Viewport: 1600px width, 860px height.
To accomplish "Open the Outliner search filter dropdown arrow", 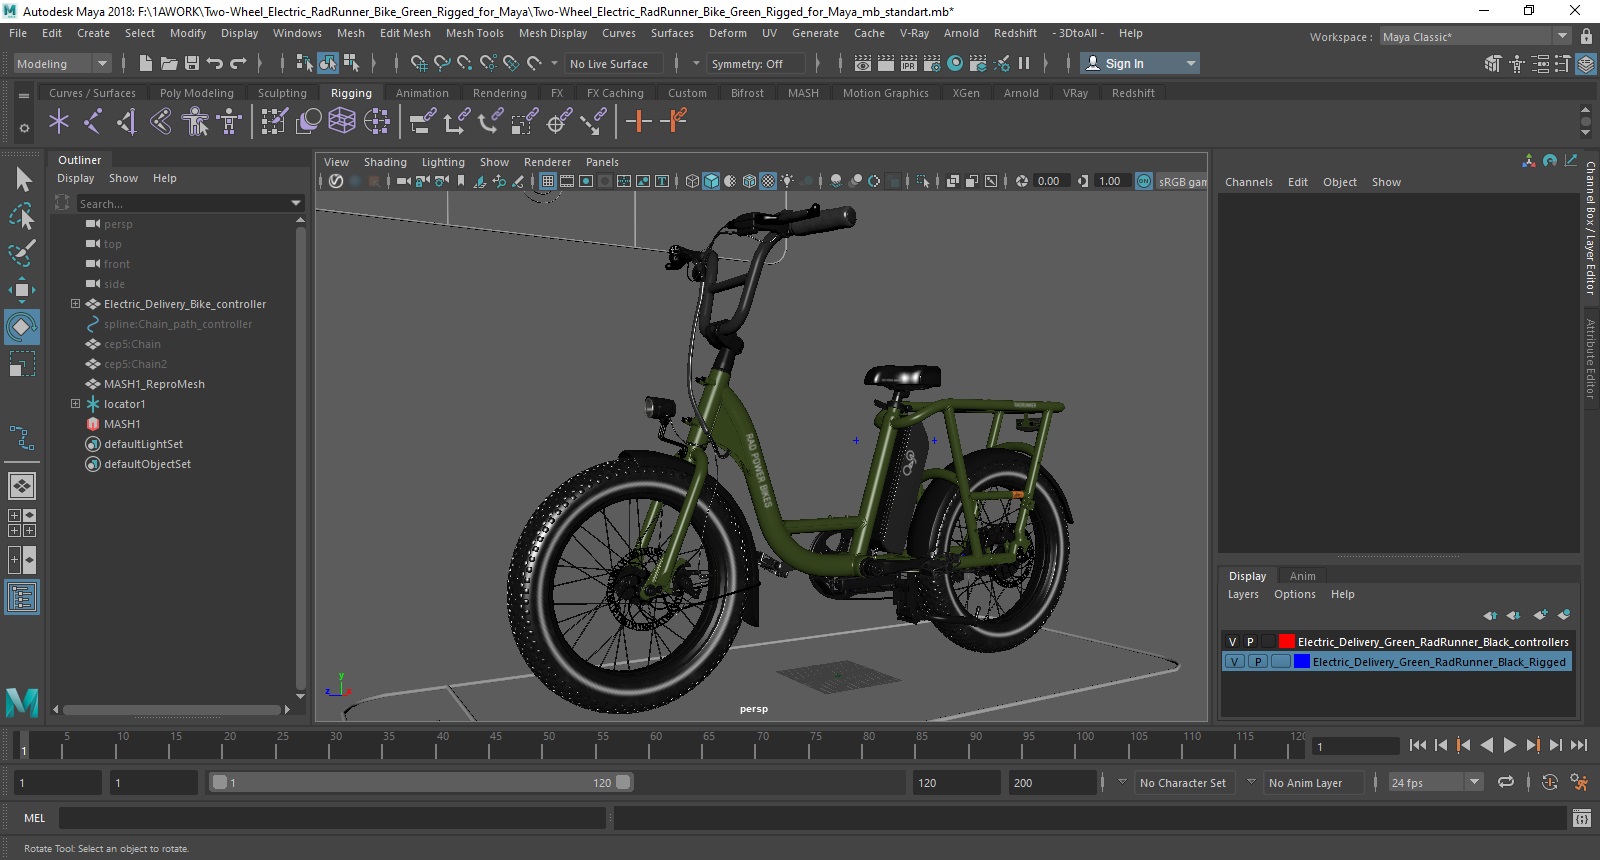I will 296,203.
